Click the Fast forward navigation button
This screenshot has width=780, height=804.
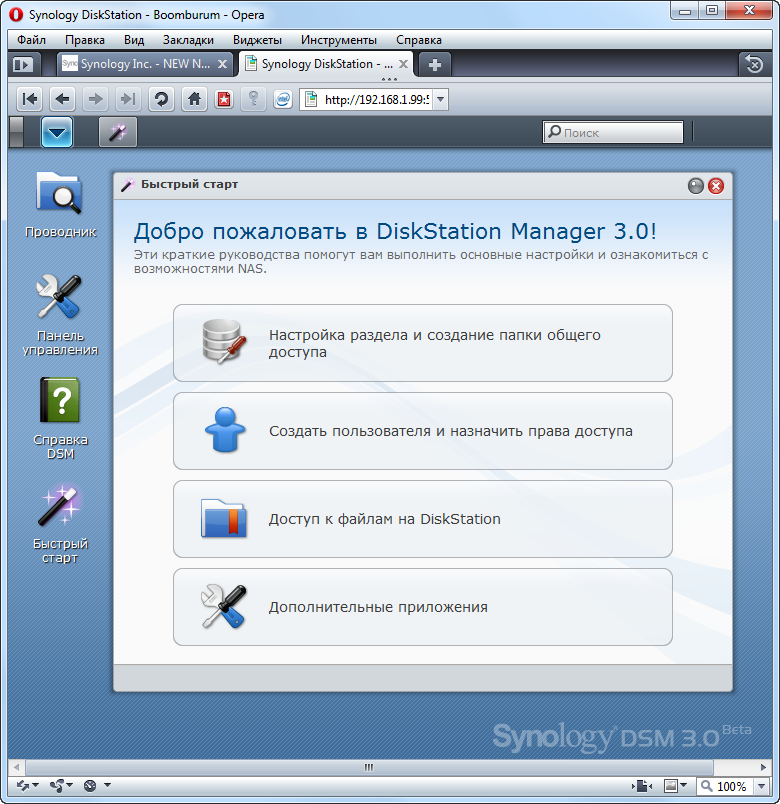coord(128,99)
